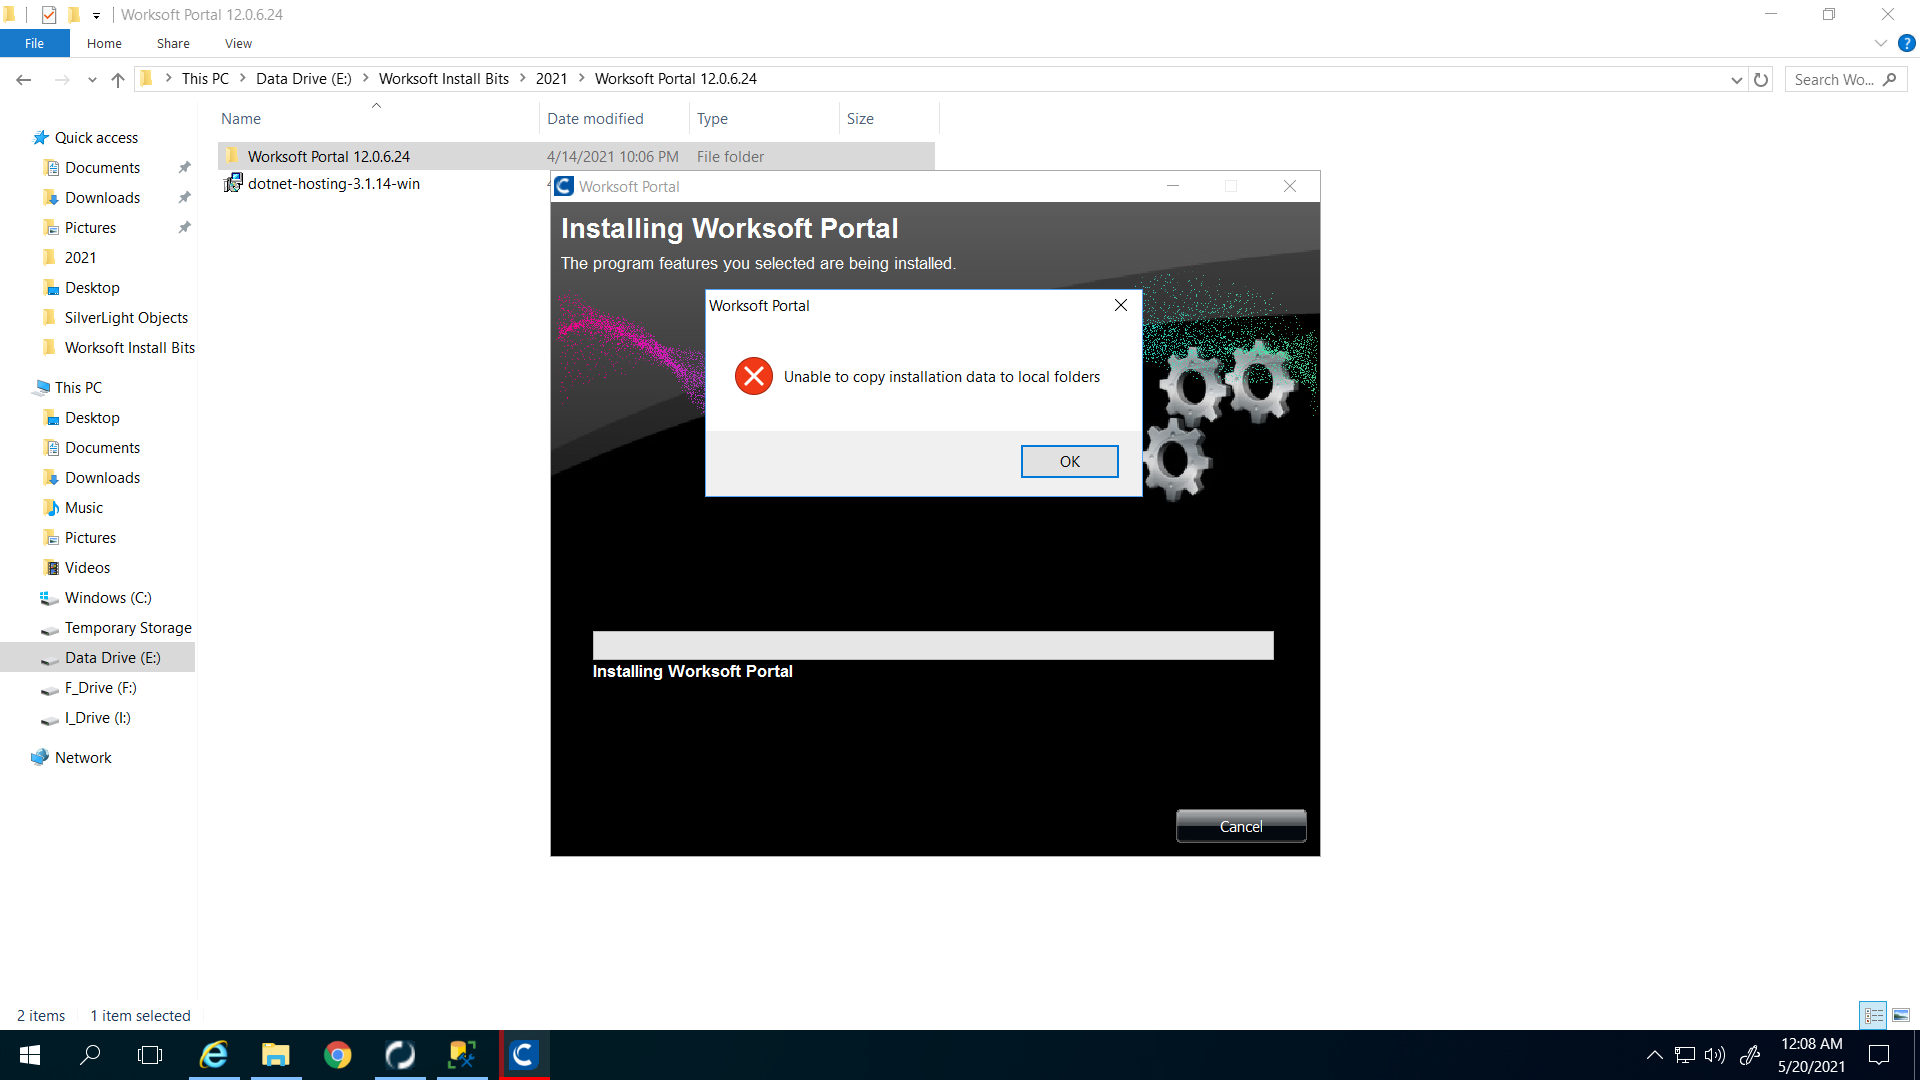Open network status tray icon

tap(1685, 1055)
